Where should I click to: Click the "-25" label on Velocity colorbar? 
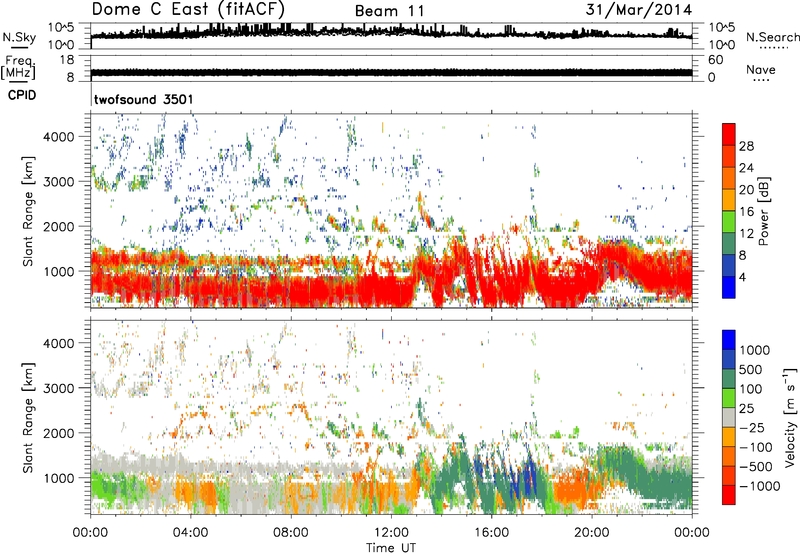[x=752, y=427]
